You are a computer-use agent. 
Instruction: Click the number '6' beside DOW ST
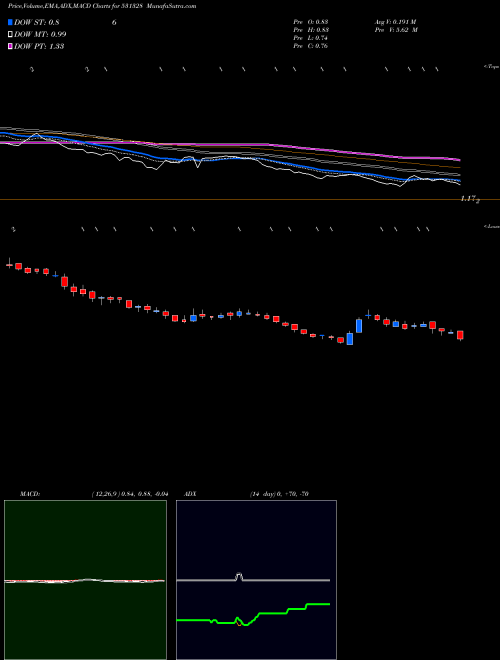tap(114, 22)
